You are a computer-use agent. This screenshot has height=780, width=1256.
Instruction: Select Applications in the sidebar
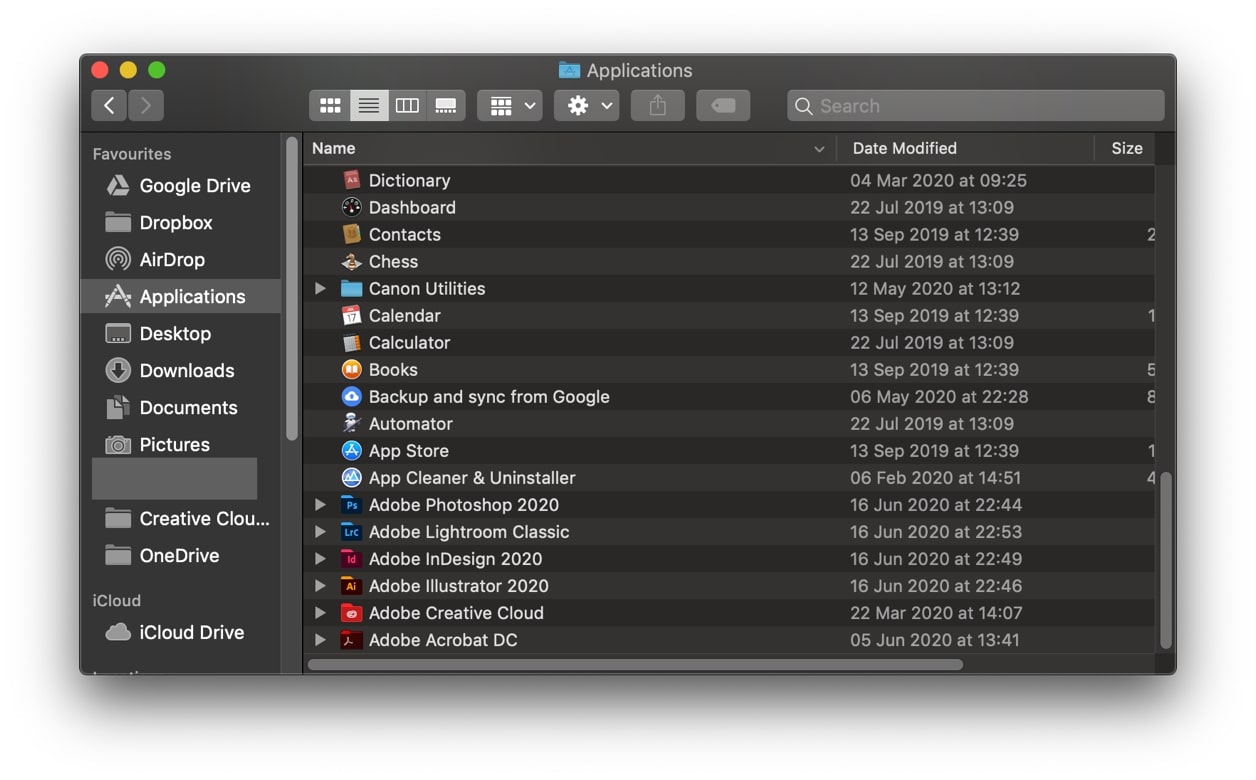[x=182, y=296]
